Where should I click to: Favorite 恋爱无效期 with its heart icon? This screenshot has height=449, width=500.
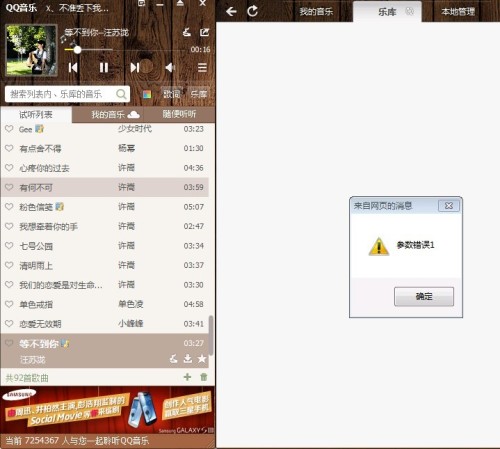click(x=9, y=323)
